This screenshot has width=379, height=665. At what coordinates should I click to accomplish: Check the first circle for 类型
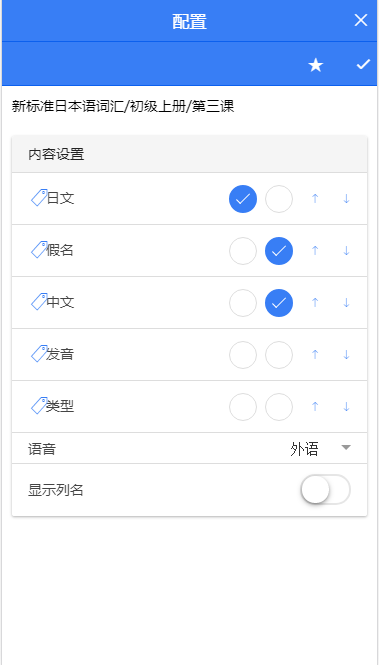(x=243, y=407)
